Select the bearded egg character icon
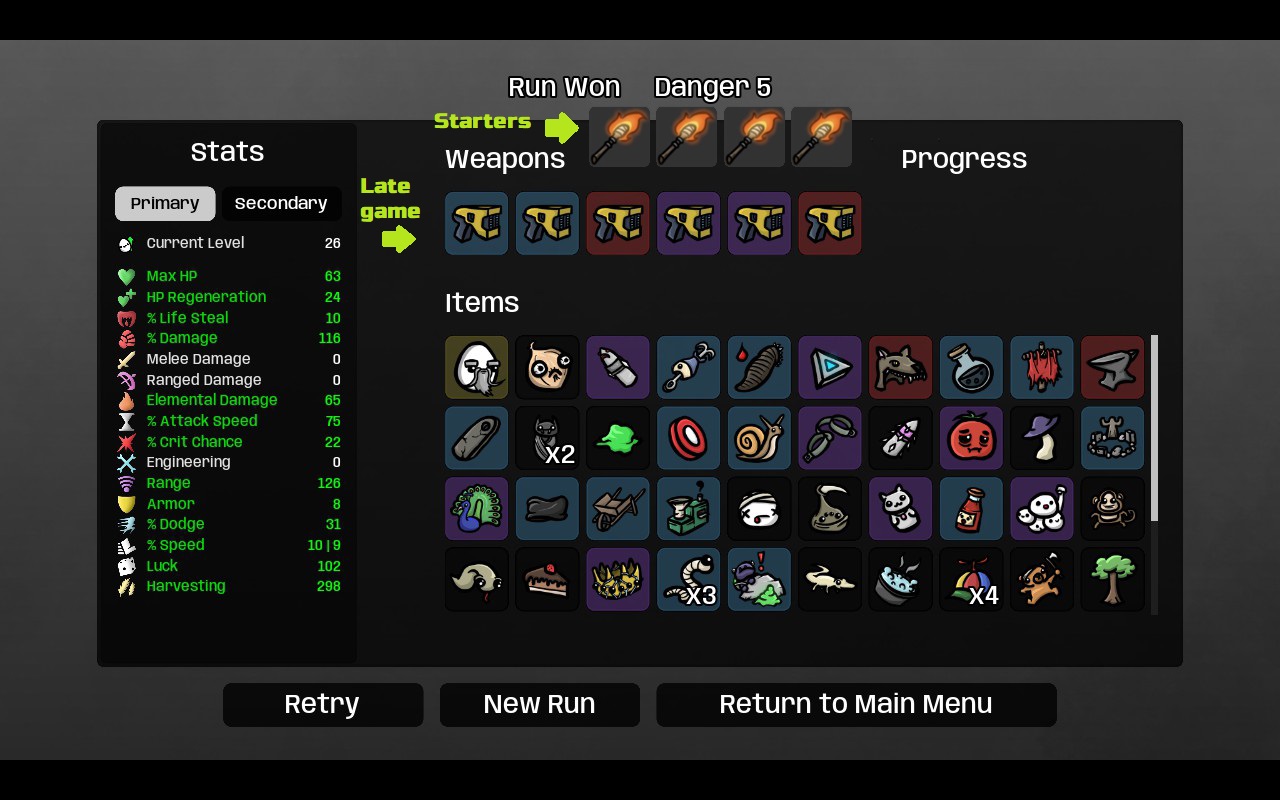The height and width of the screenshot is (800, 1280). click(477, 367)
